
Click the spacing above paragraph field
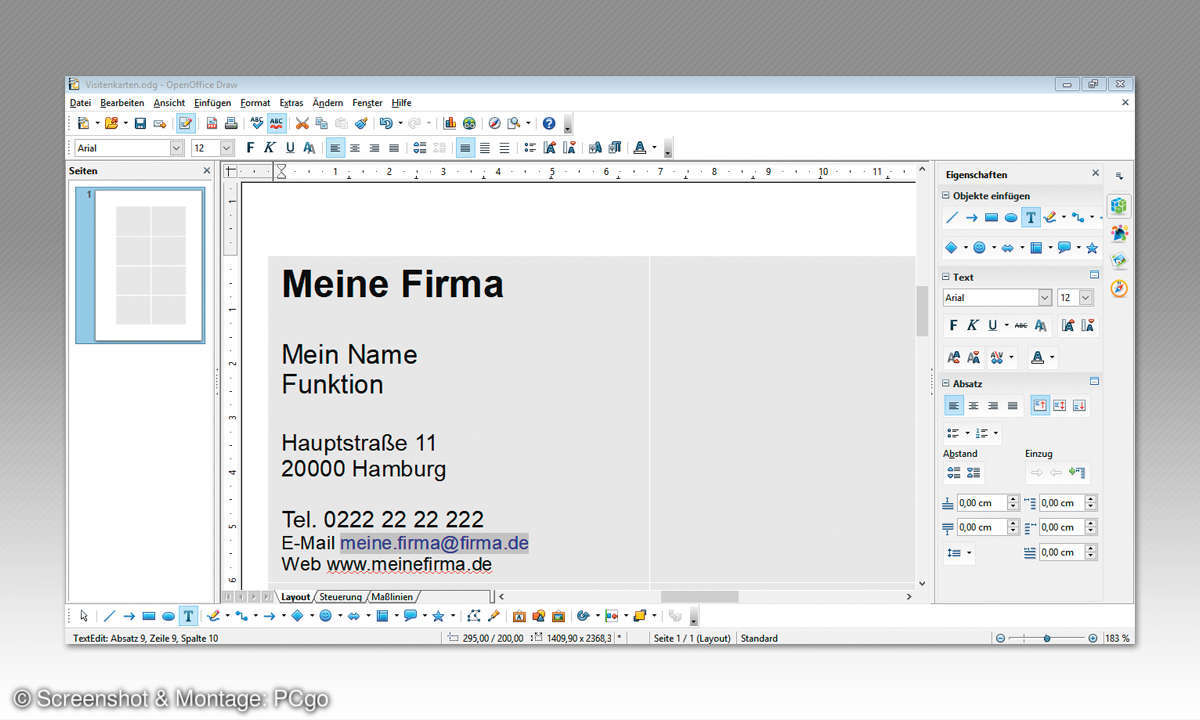(981, 503)
